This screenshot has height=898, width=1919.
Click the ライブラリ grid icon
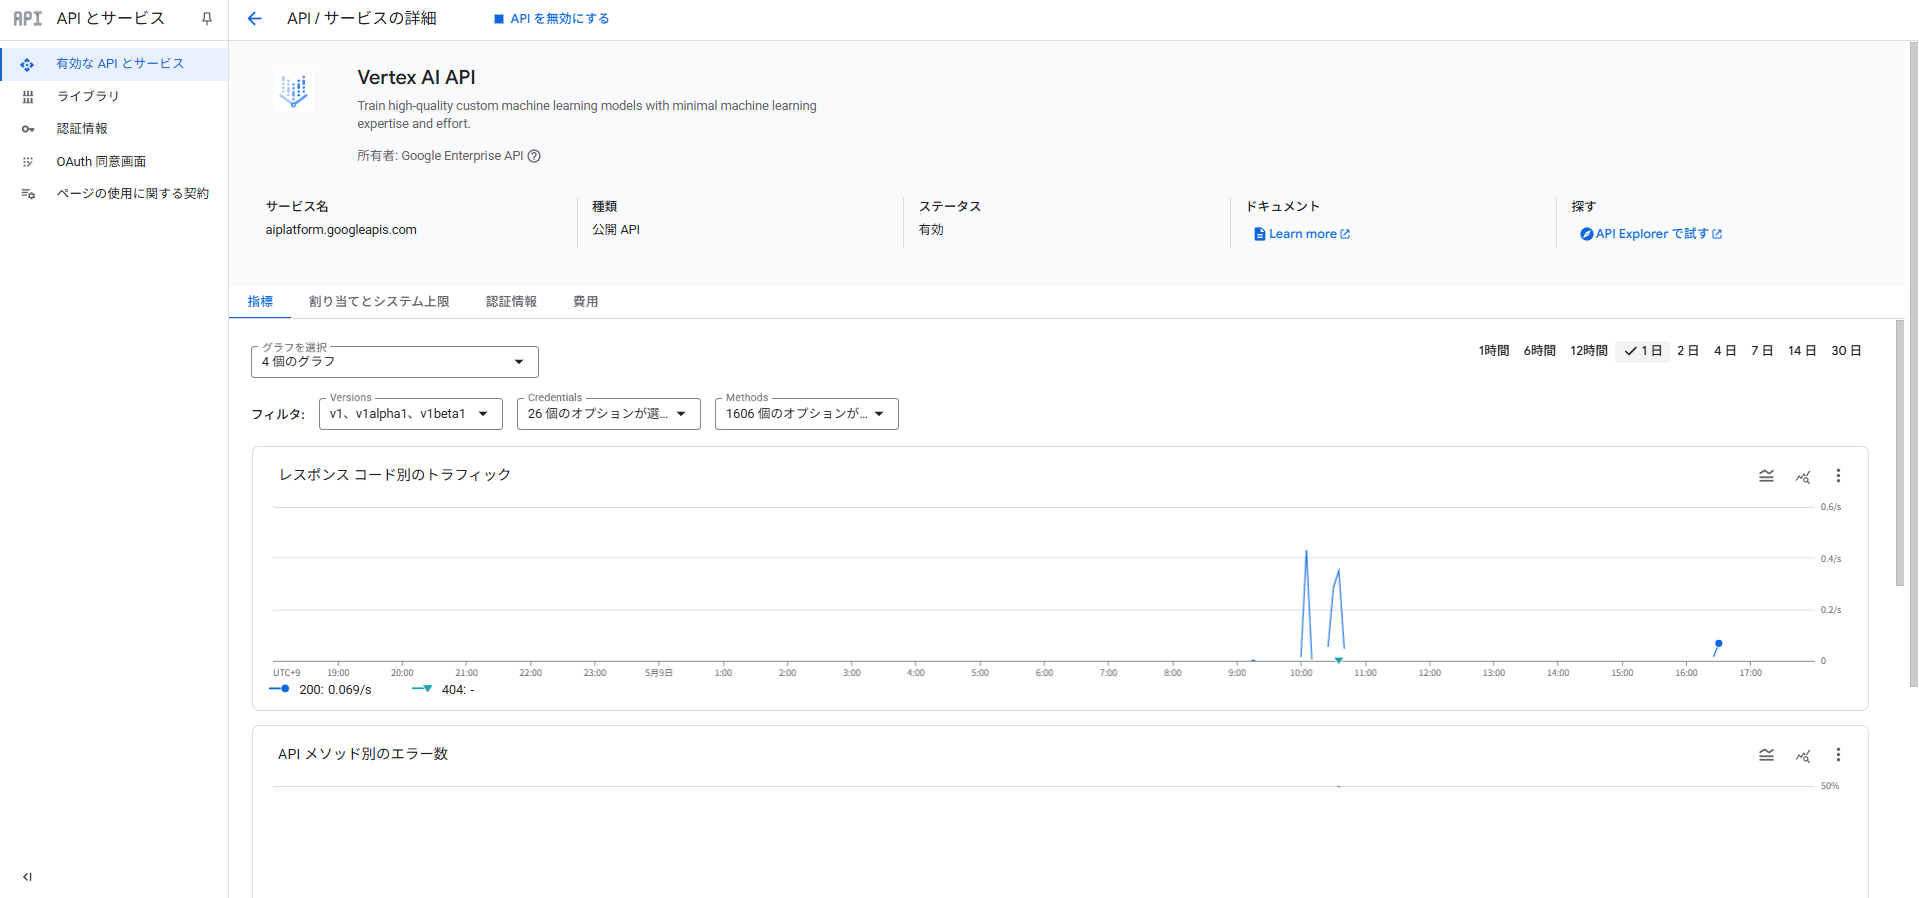[x=28, y=97]
